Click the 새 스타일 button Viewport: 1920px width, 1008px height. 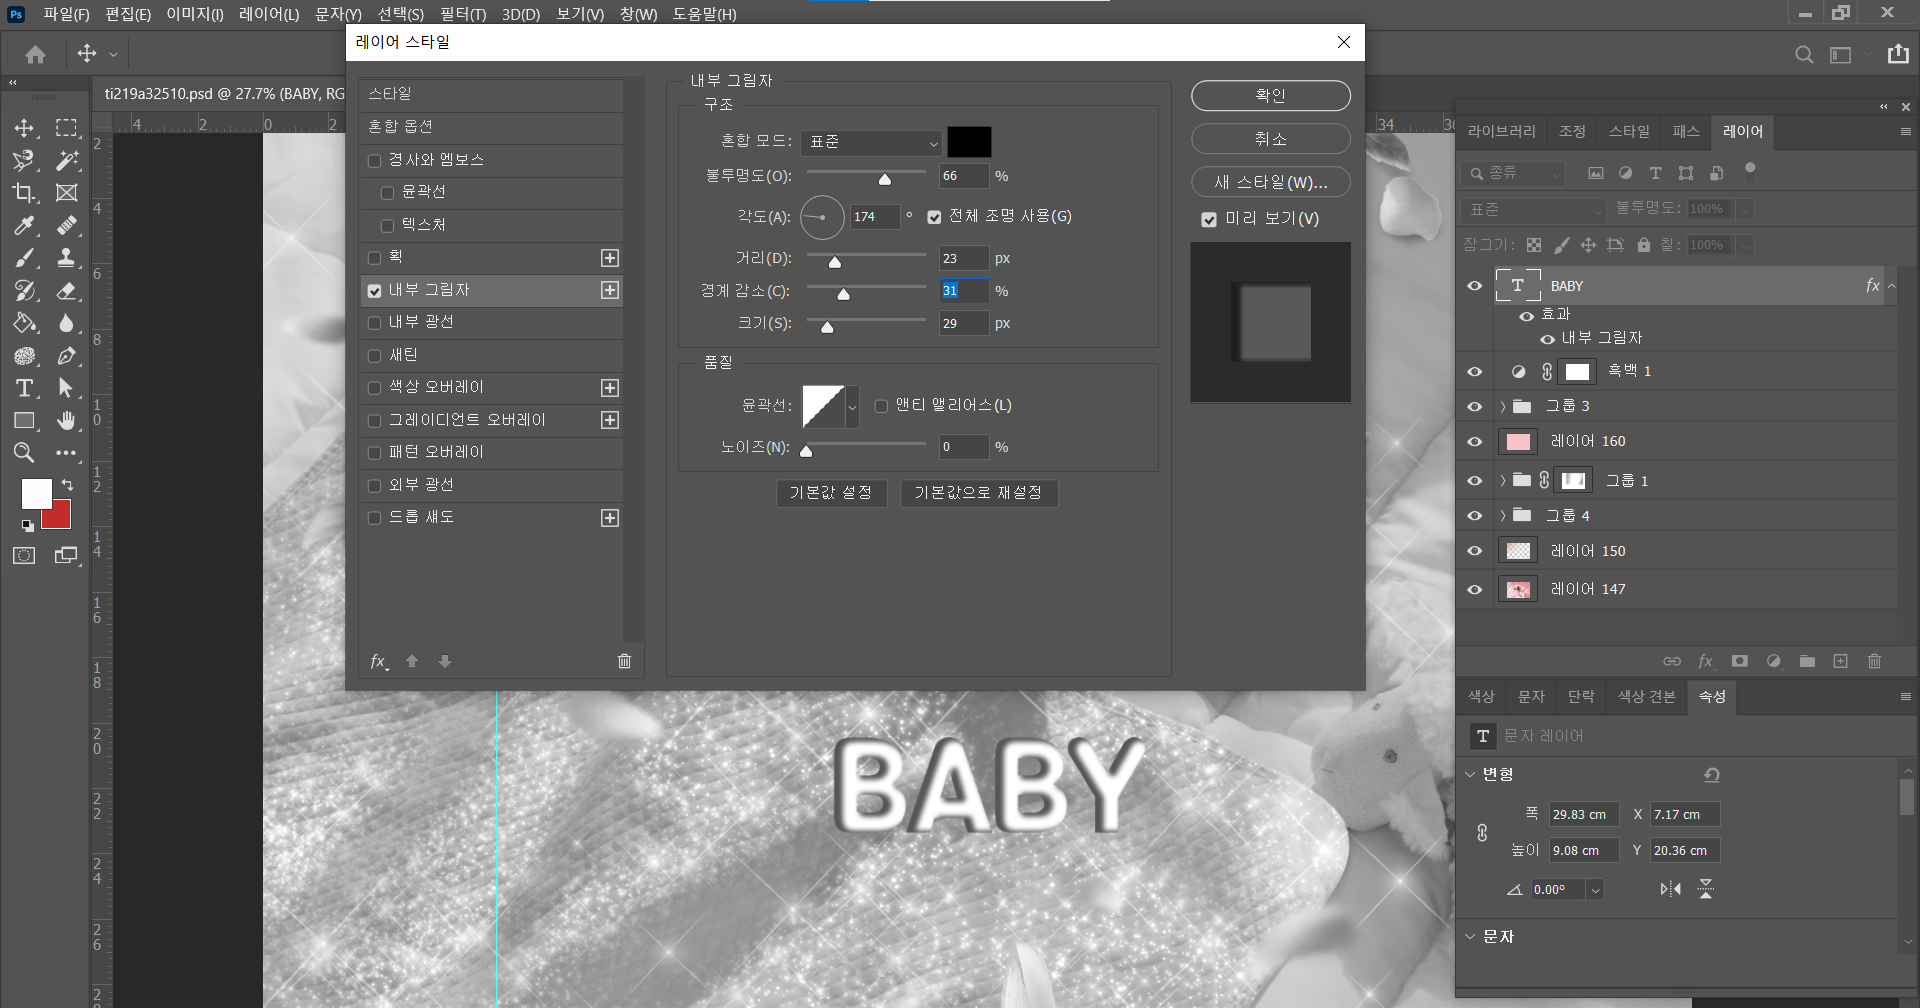pyautogui.click(x=1270, y=182)
